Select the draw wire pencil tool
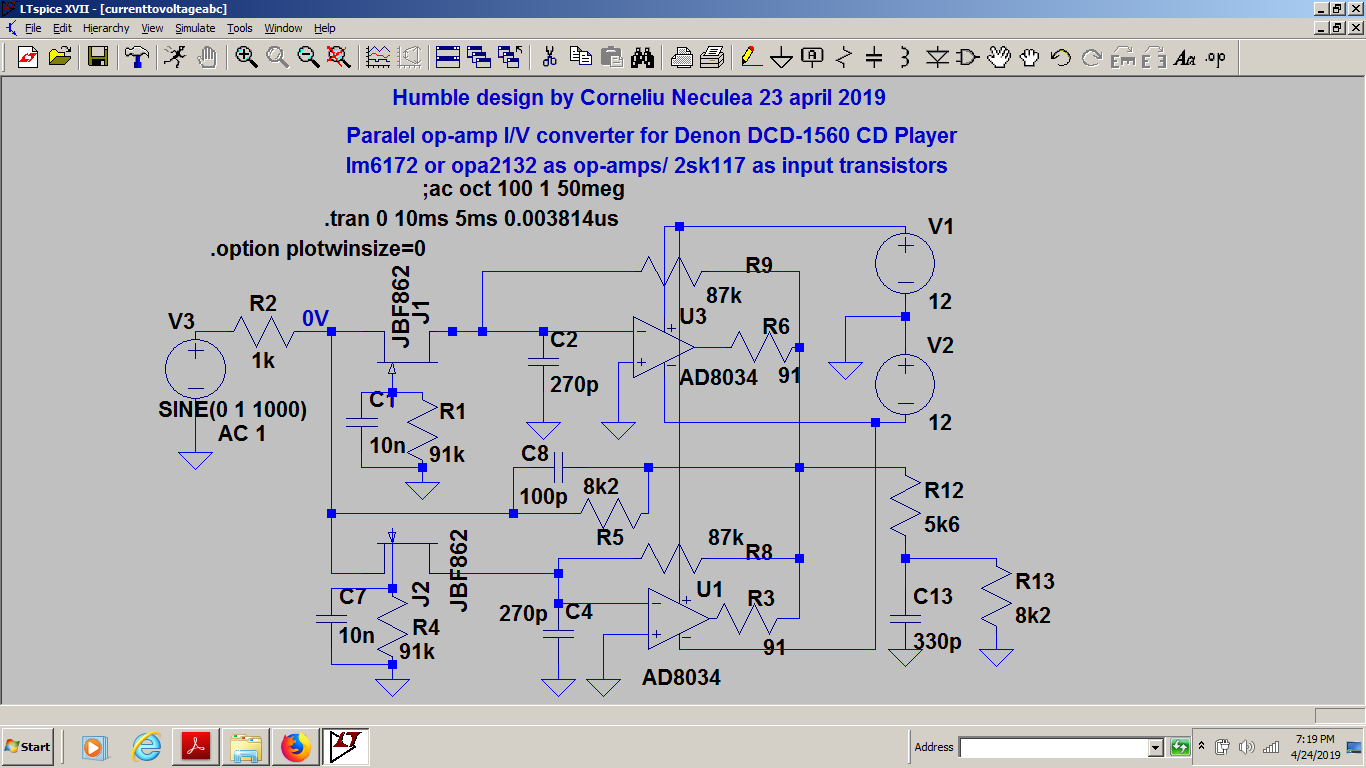 tap(751, 57)
